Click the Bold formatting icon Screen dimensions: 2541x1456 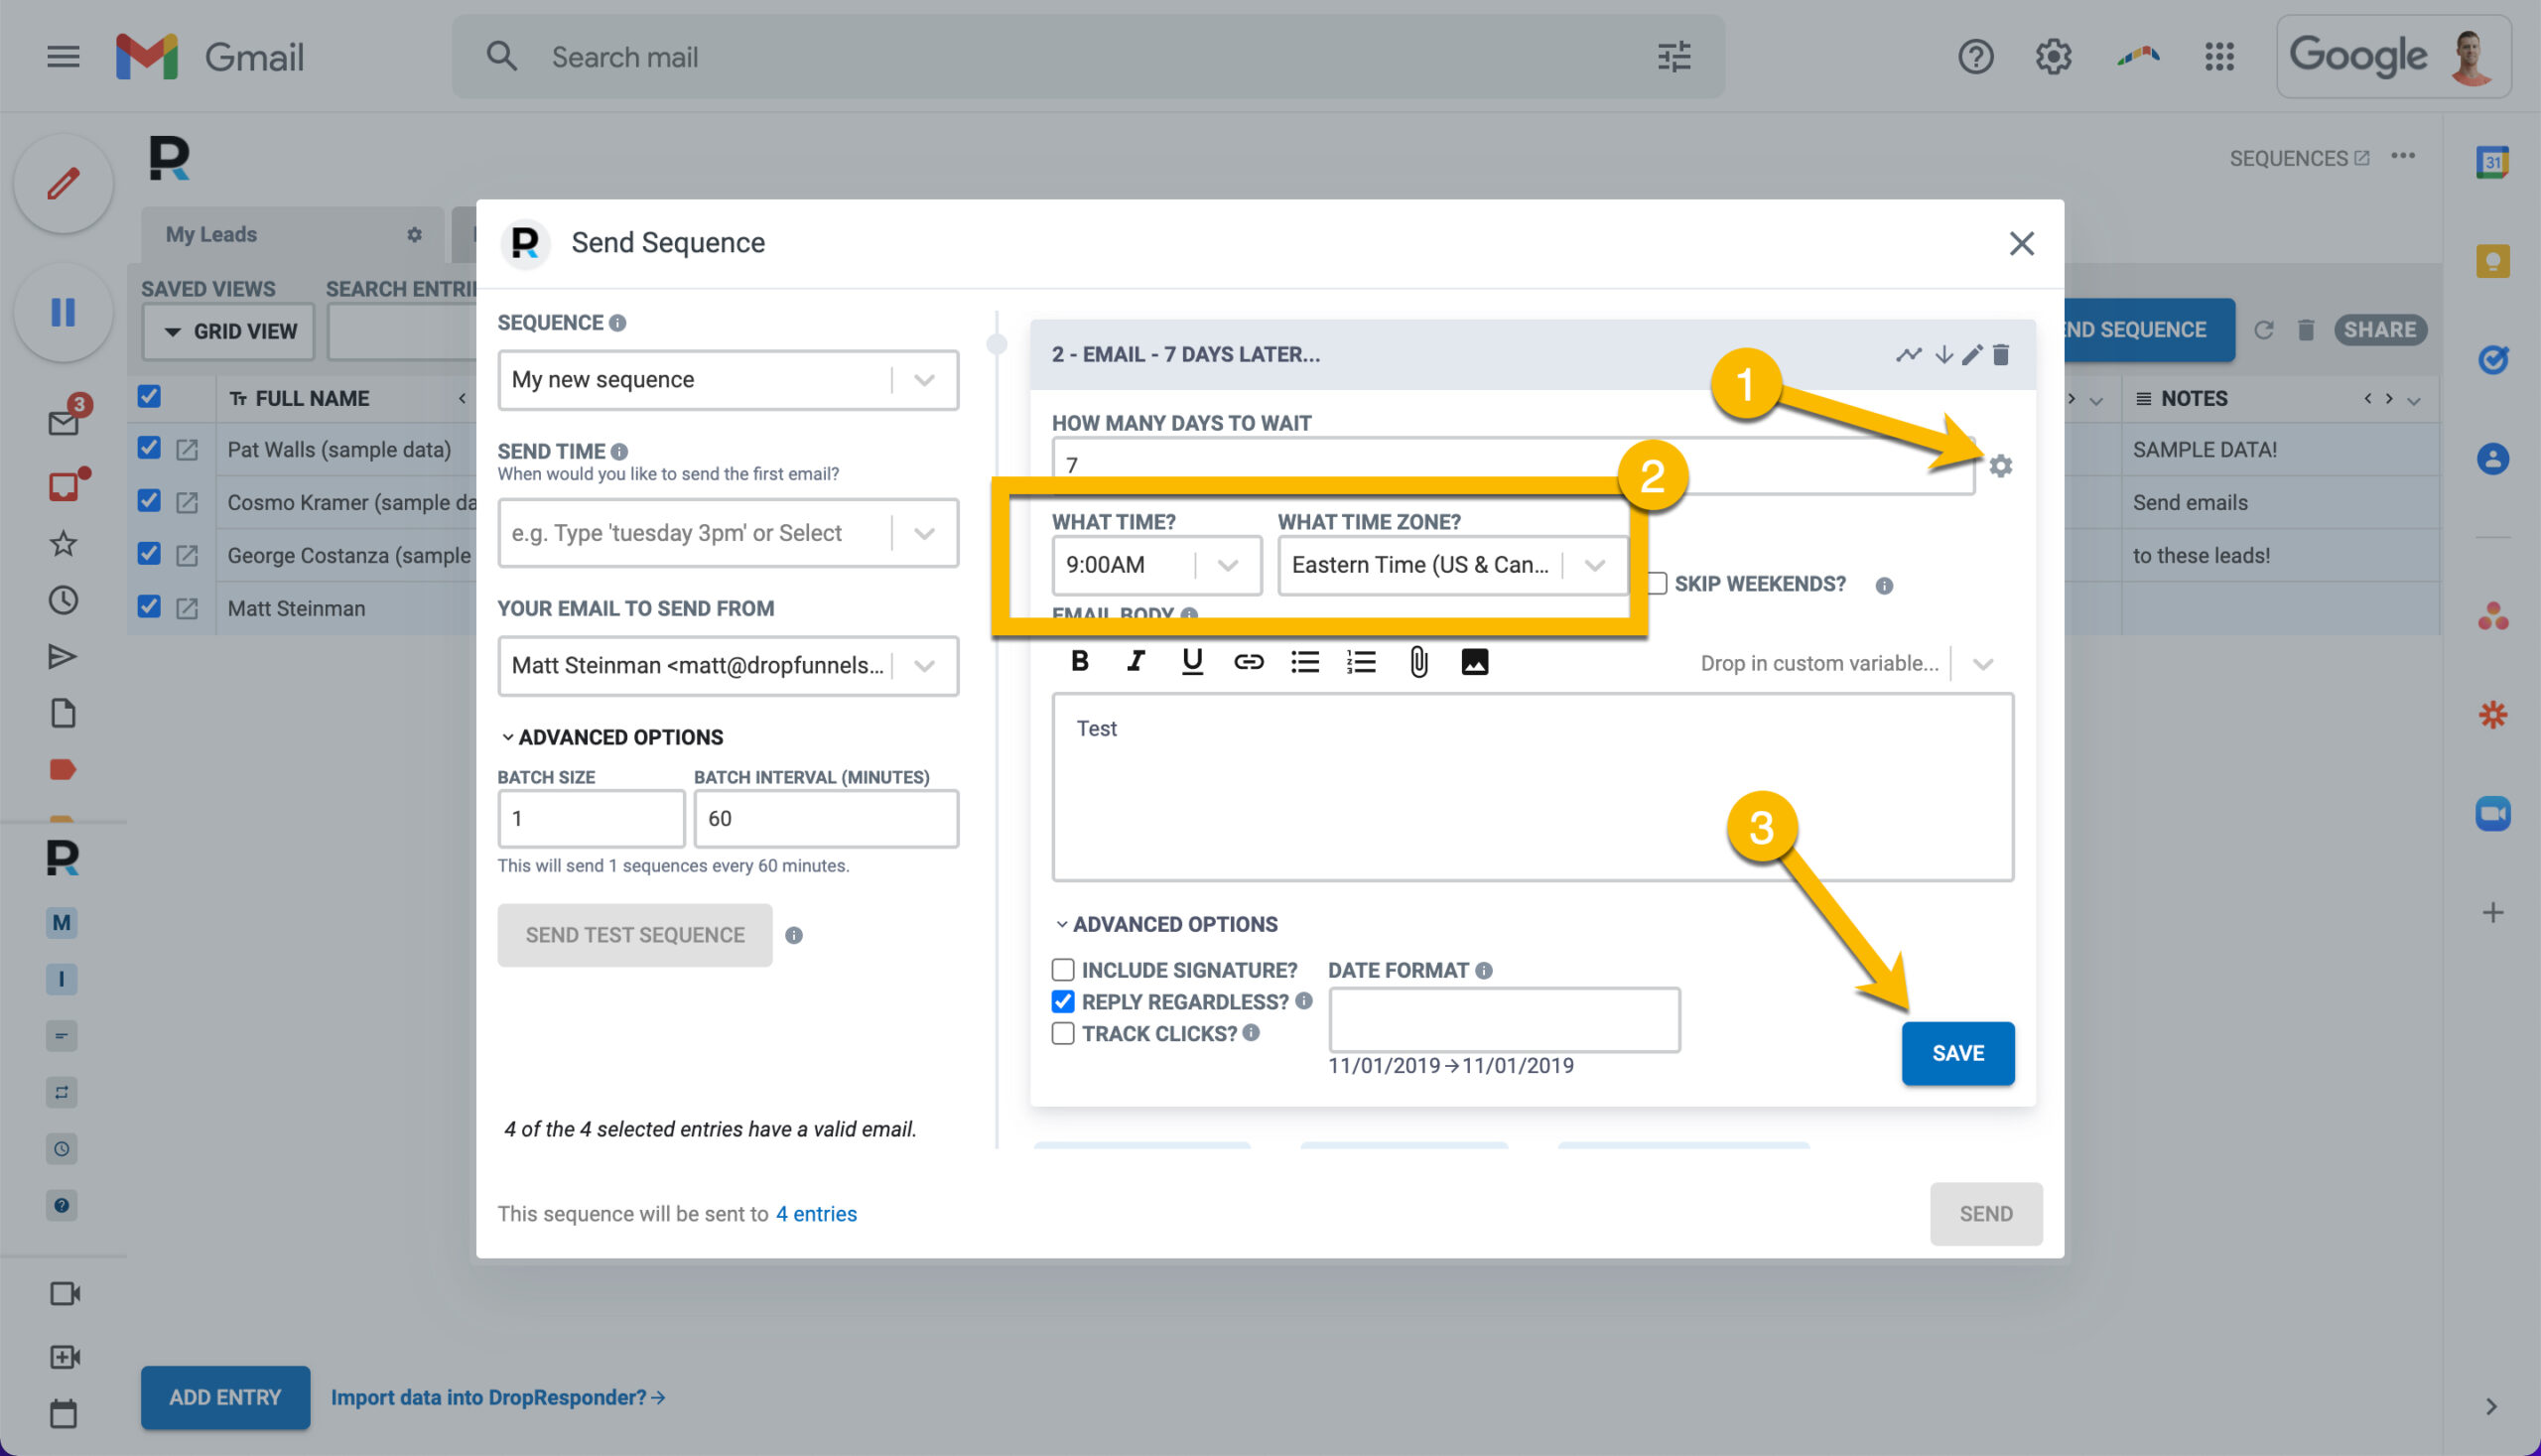pos(1079,661)
